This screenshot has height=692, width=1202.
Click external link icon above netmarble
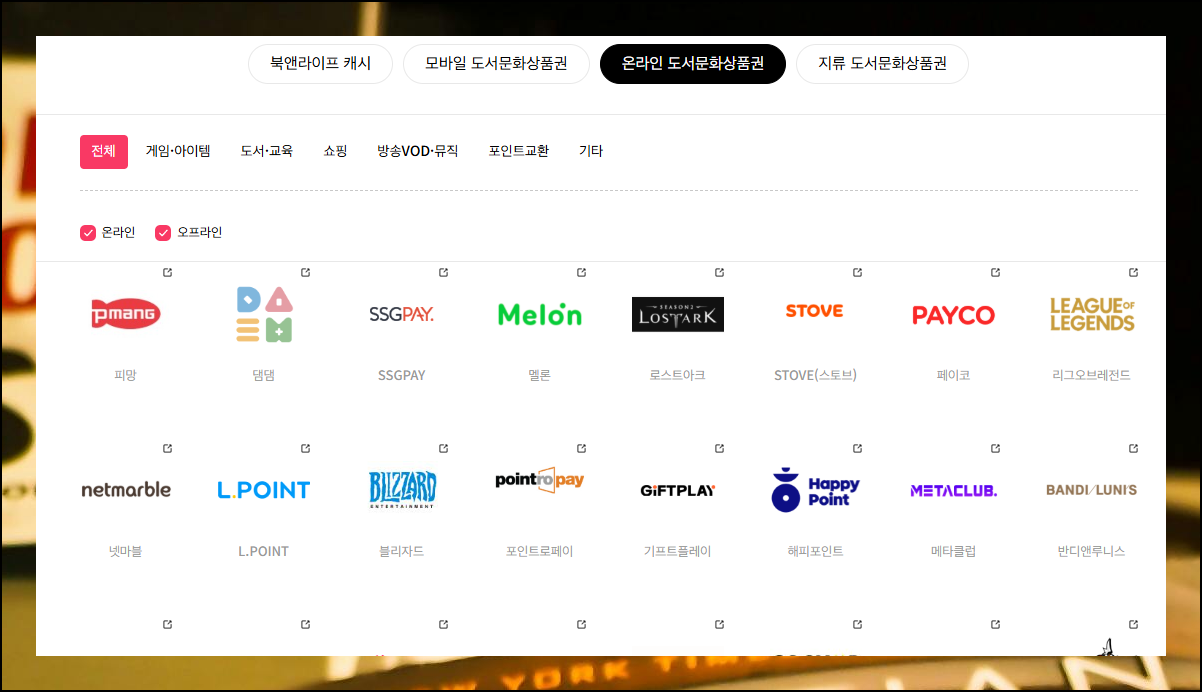tap(167, 448)
